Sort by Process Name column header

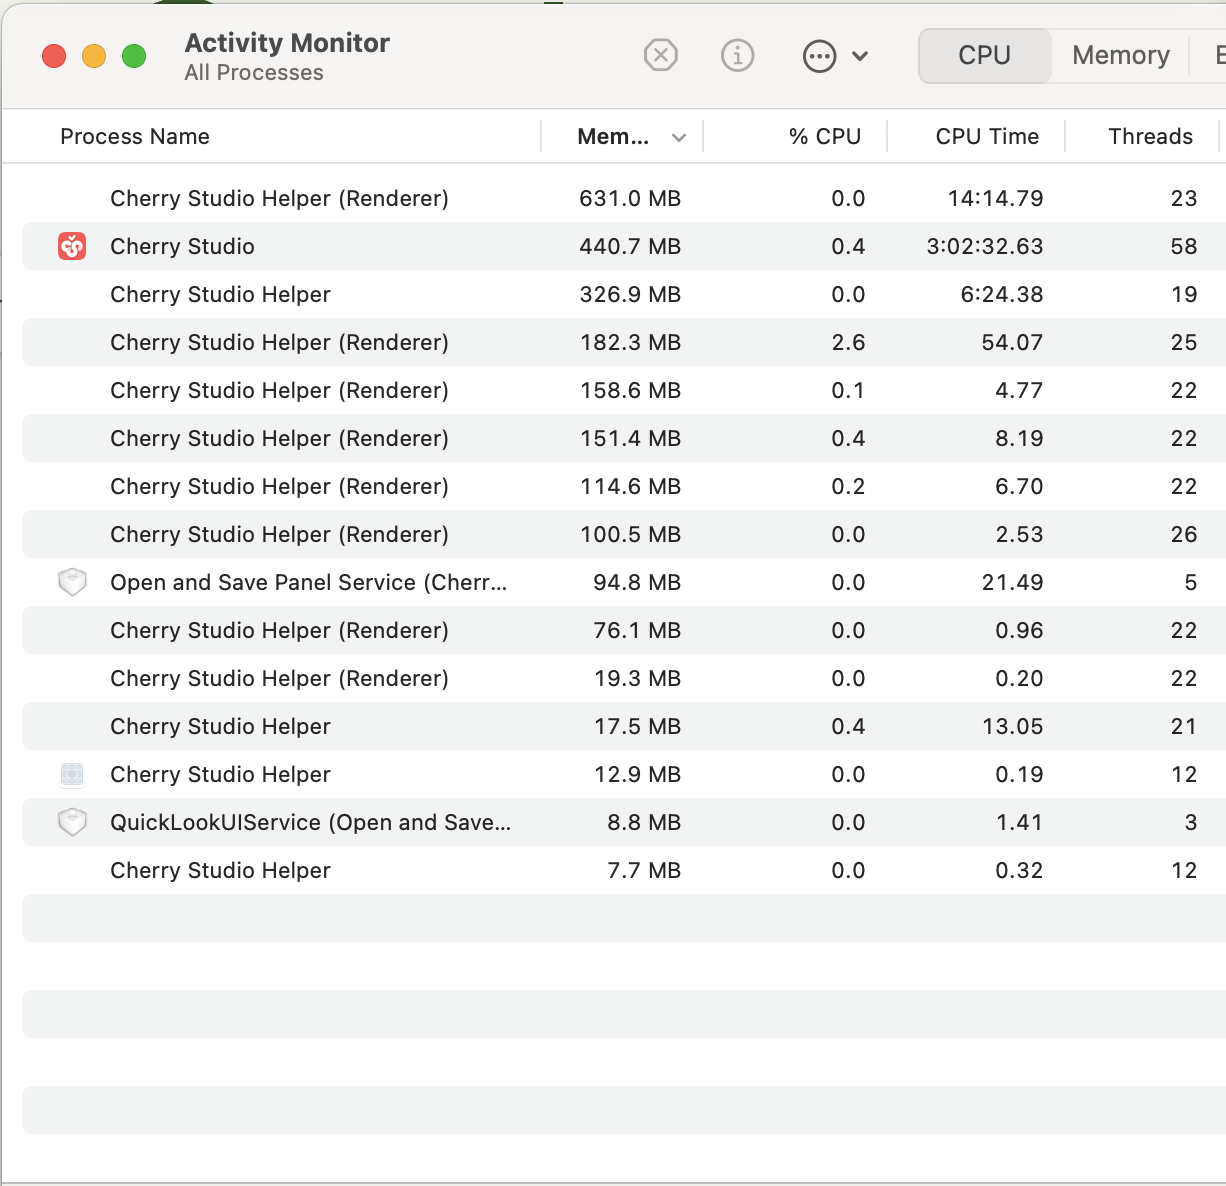tap(135, 137)
